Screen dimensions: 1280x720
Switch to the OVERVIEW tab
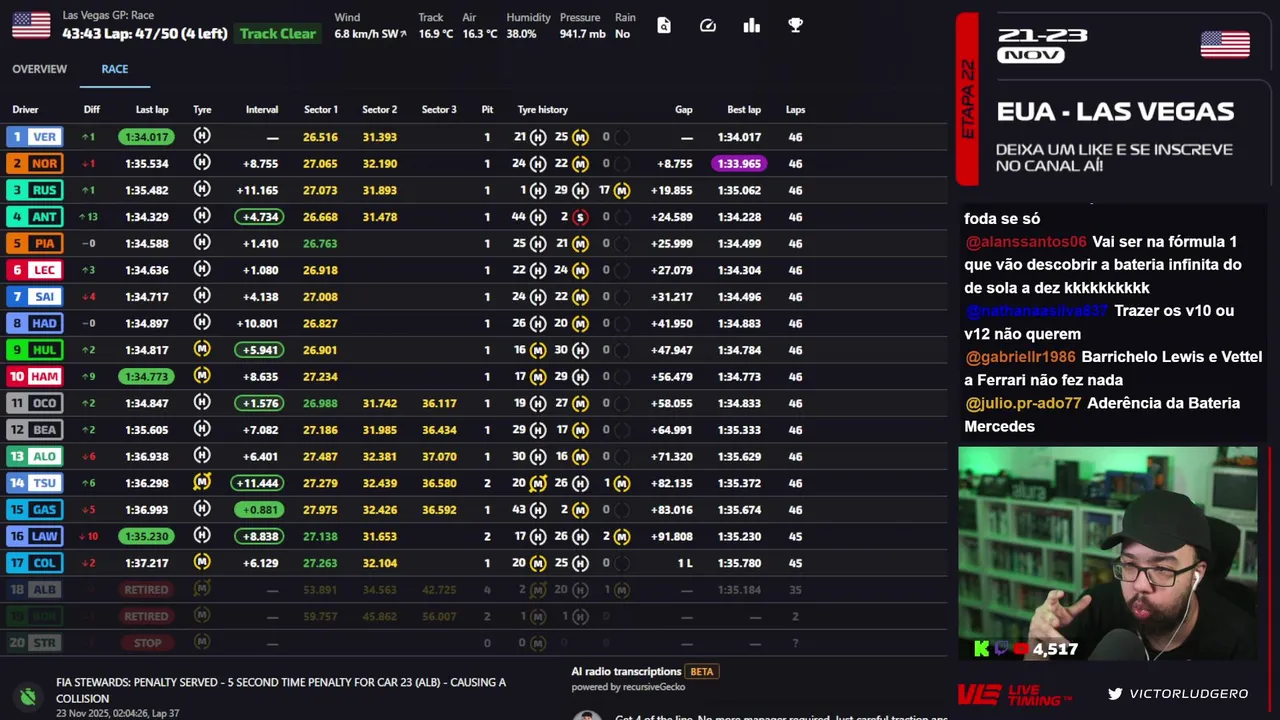click(39, 69)
